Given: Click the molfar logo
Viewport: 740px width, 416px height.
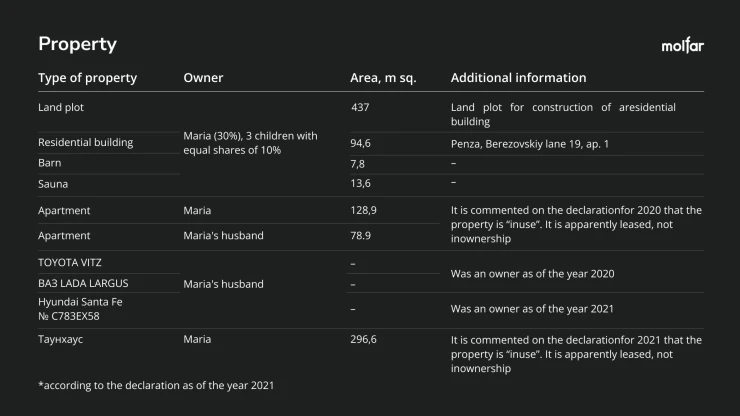Looking at the screenshot, I should (682, 45).
